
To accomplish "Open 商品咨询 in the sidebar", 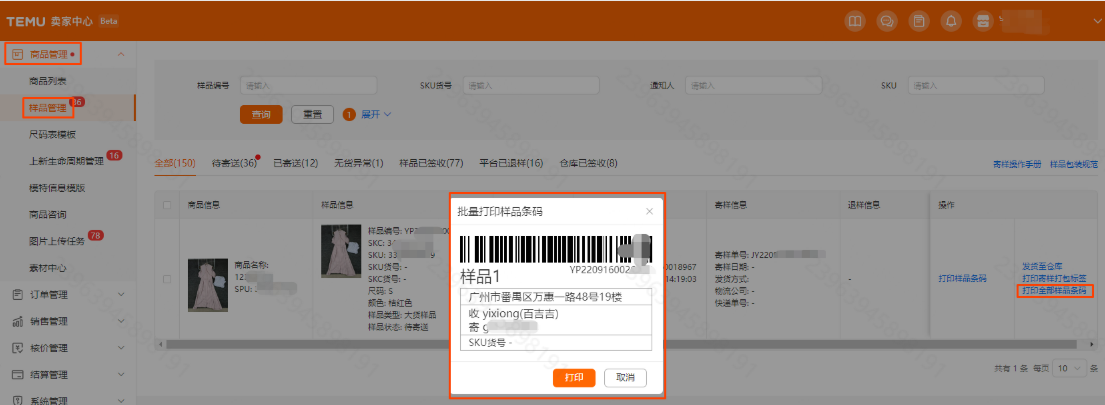I will coord(48,214).
